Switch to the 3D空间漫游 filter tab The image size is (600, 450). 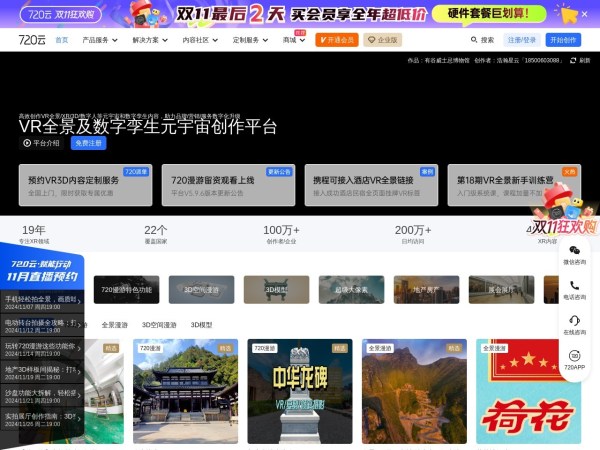point(159,325)
